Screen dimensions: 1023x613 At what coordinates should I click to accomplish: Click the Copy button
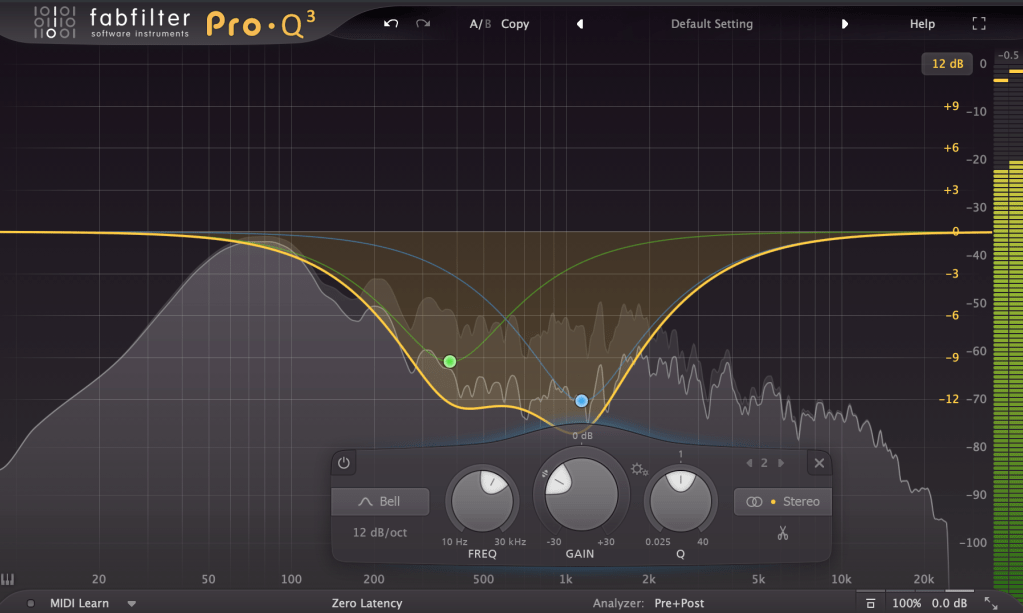tap(515, 24)
